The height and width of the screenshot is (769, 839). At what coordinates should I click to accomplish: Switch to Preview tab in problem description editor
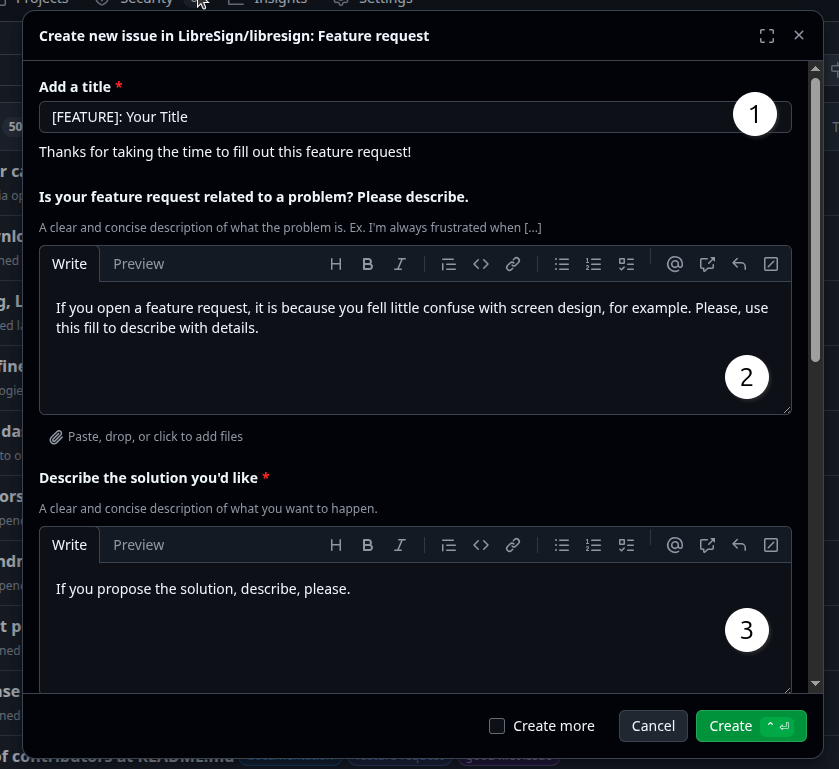(139, 264)
